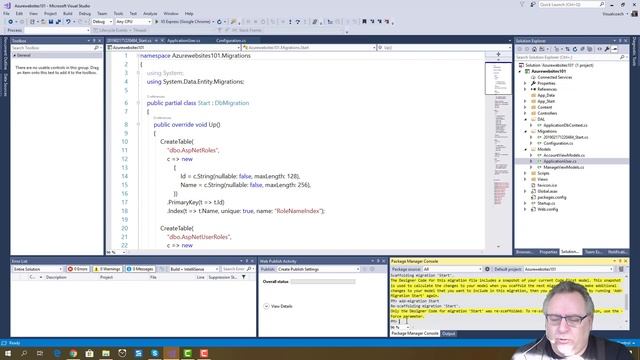Click the Overall status progress bar
This screenshot has width=640, height=360.
[x=323, y=282]
